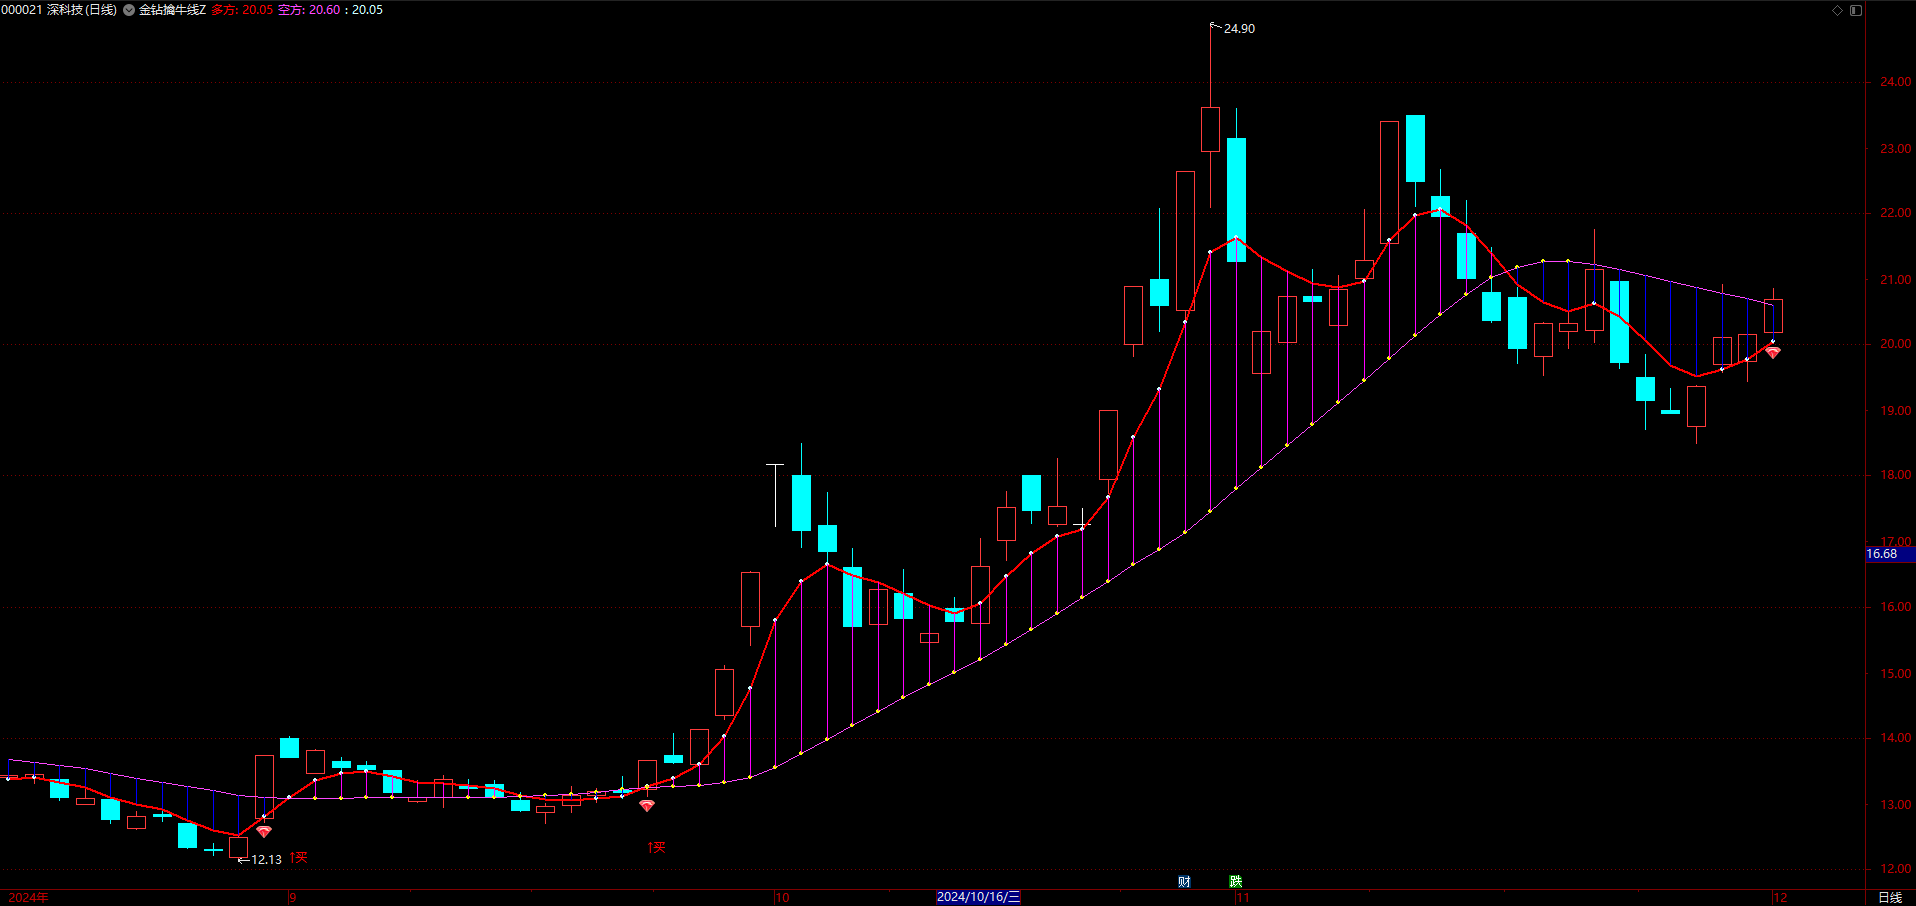Click the 多方: 20.05 value
The image size is (1916, 906).
[x=242, y=10]
